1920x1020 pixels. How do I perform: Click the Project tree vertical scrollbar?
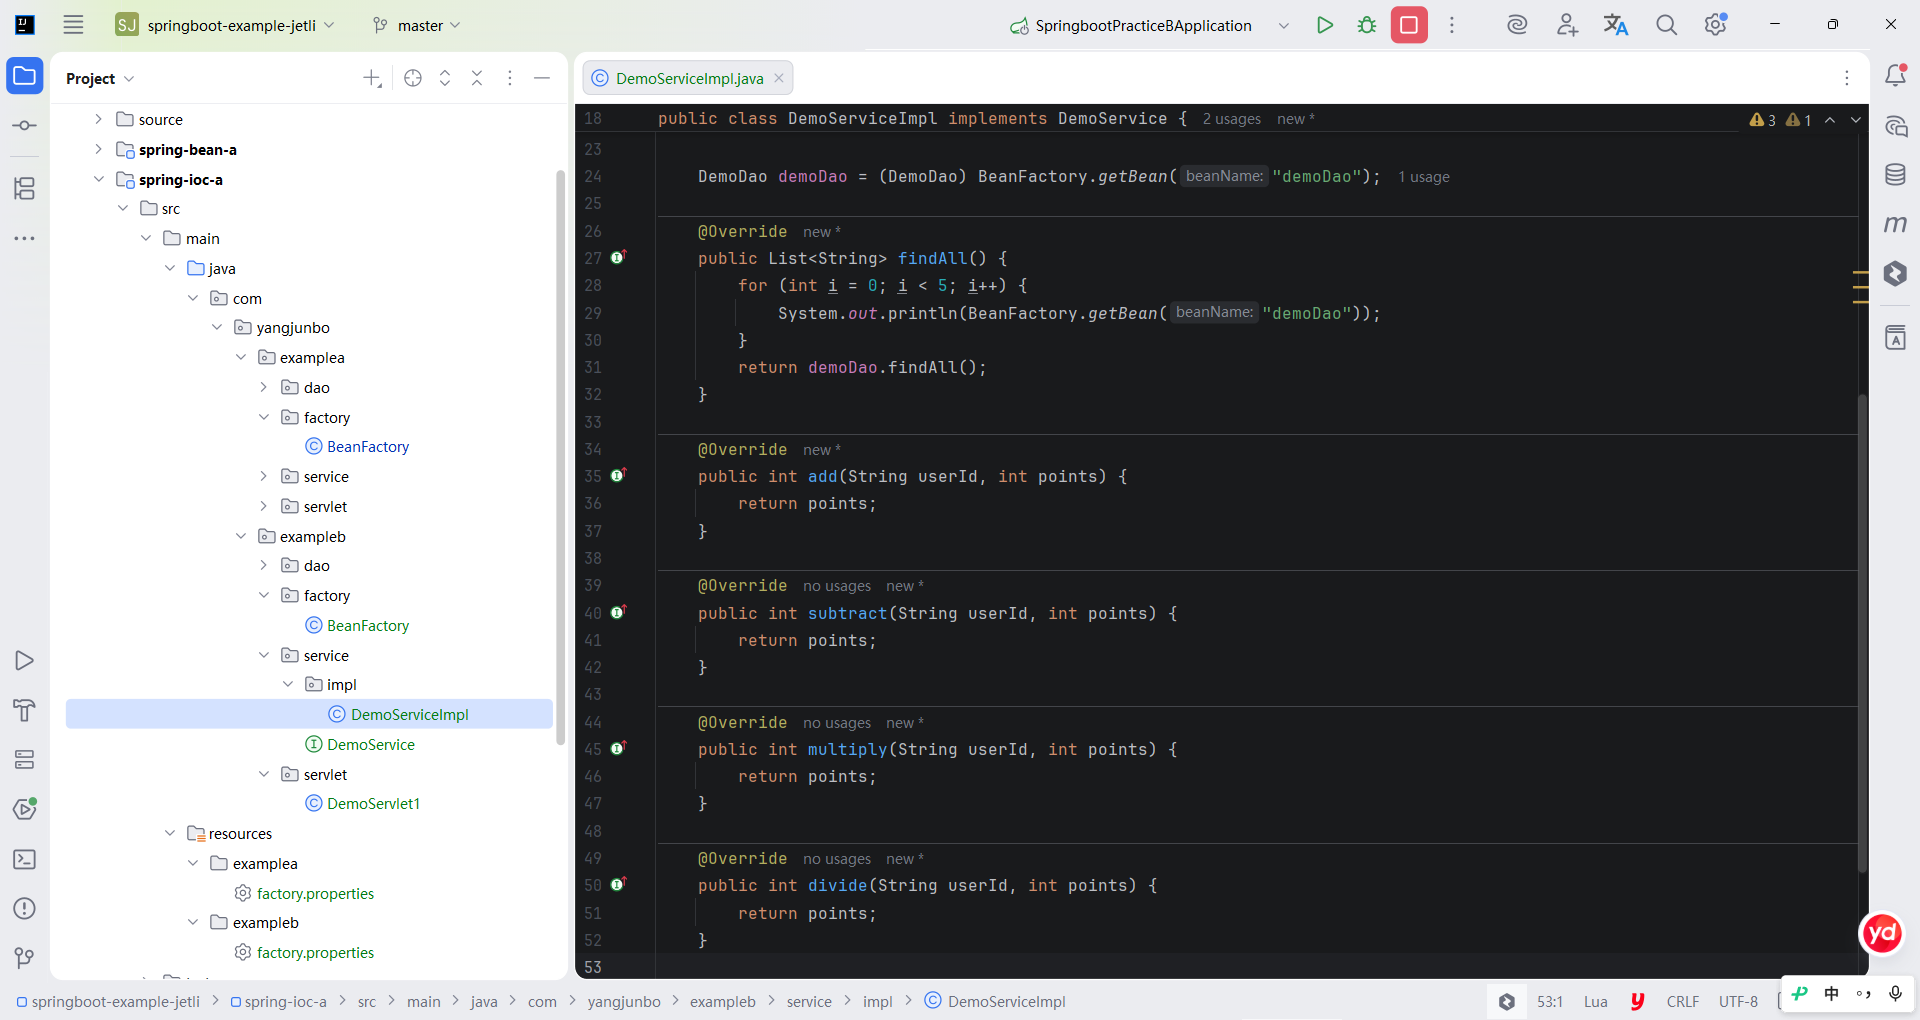[x=560, y=456]
